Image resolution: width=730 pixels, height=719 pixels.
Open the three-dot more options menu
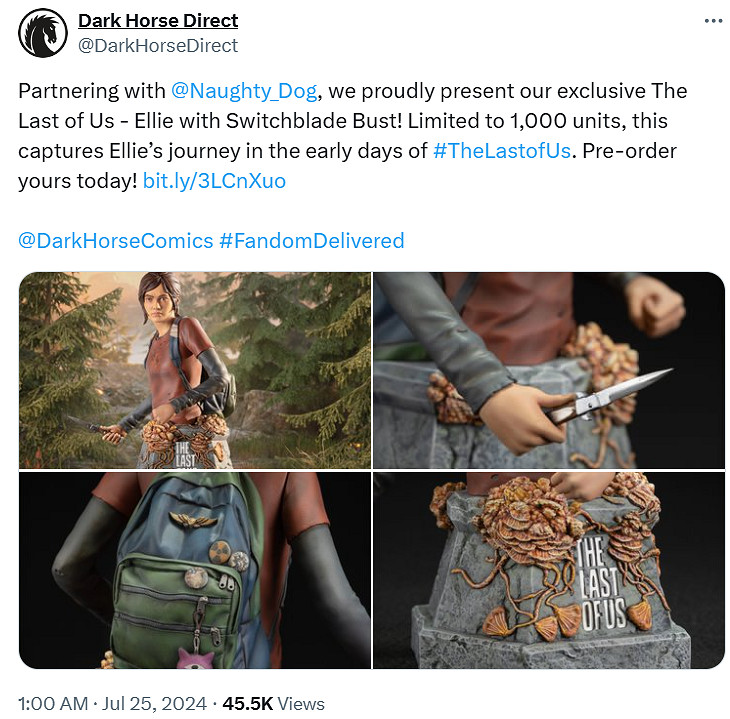pos(713,21)
